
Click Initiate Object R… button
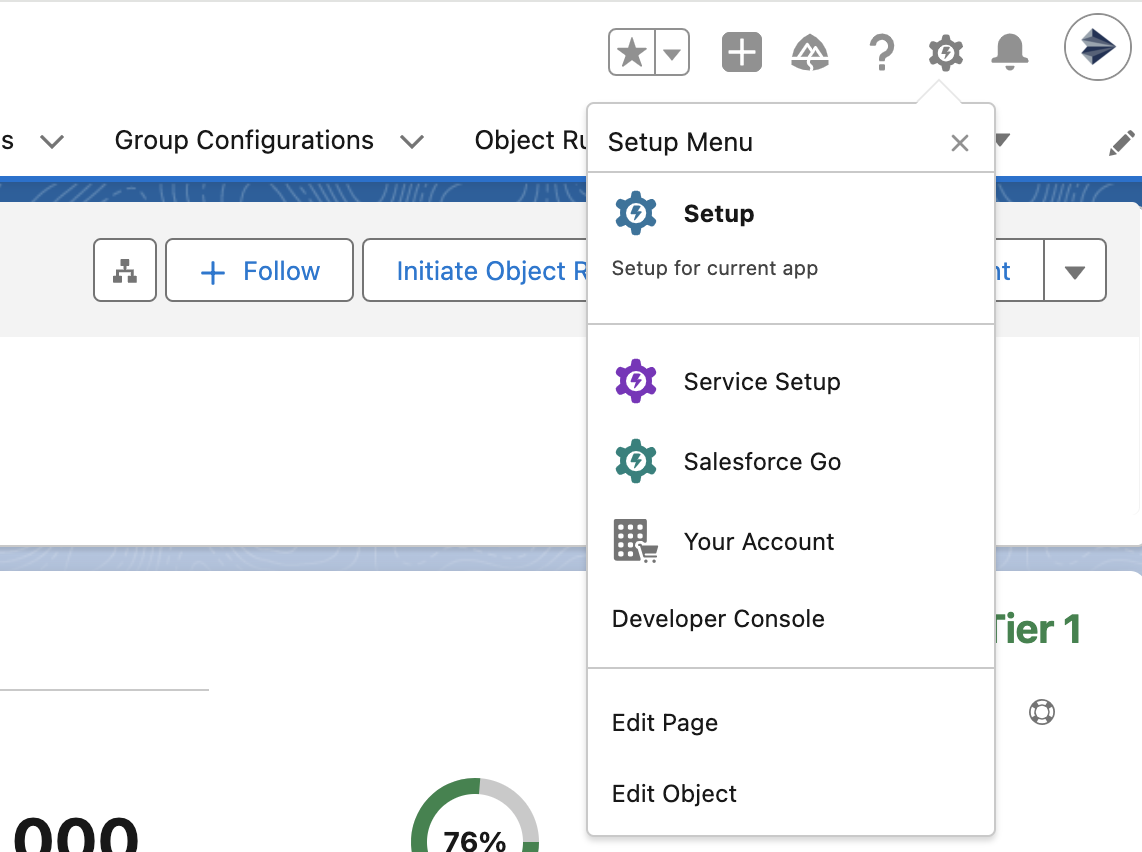(475, 270)
